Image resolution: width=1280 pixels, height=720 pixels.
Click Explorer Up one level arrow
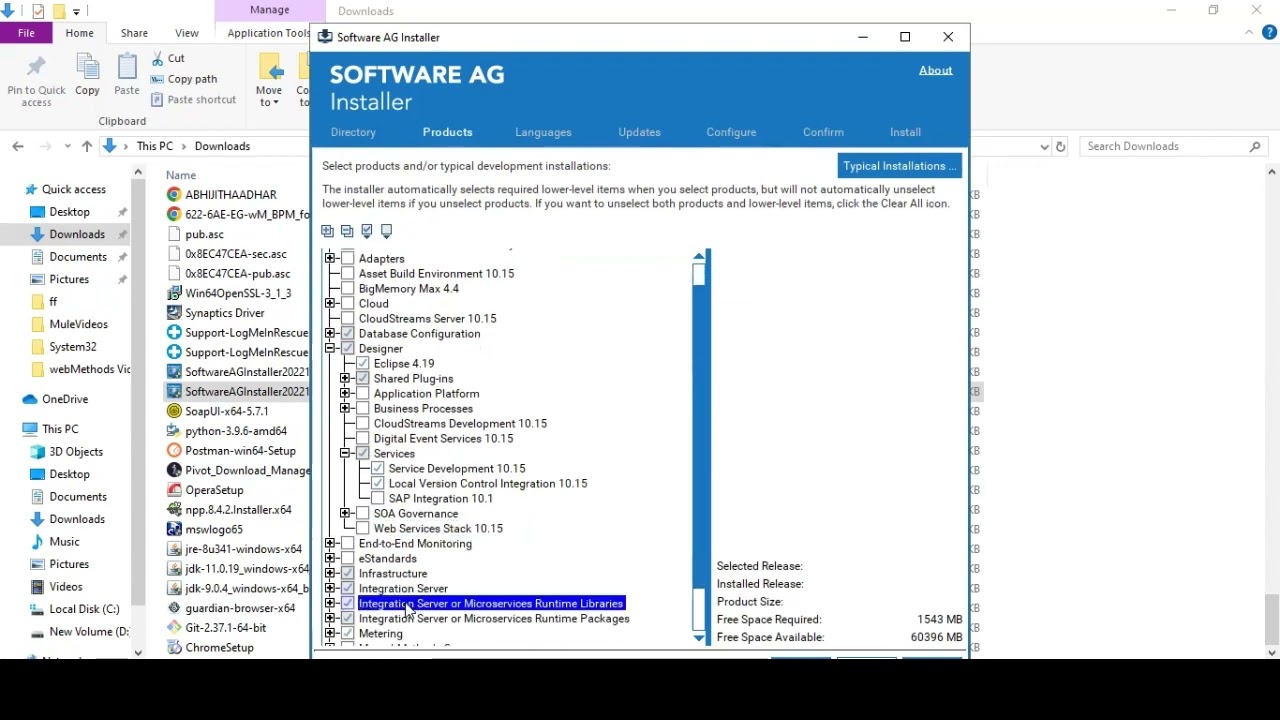click(87, 146)
